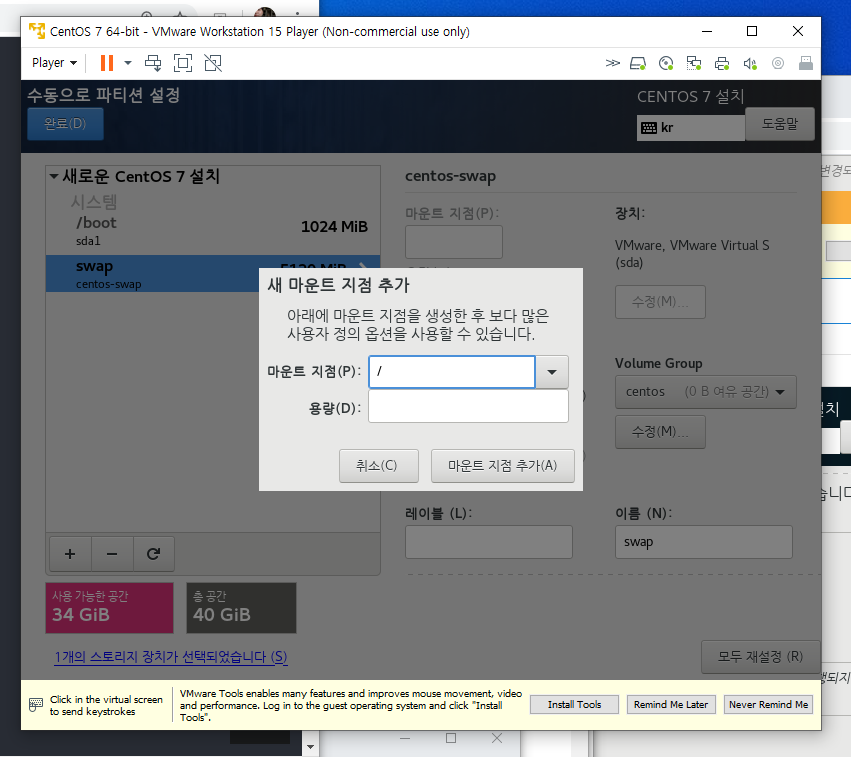Maximize the VMware Player window

click(752, 31)
